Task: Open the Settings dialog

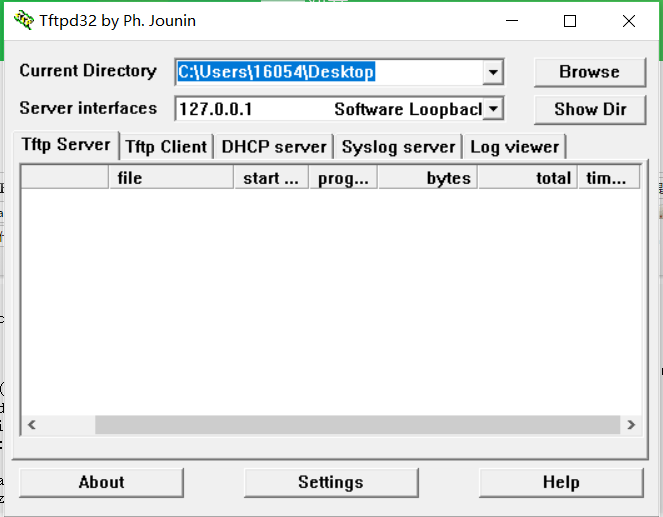Action: pyautogui.click(x=331, y=482)
